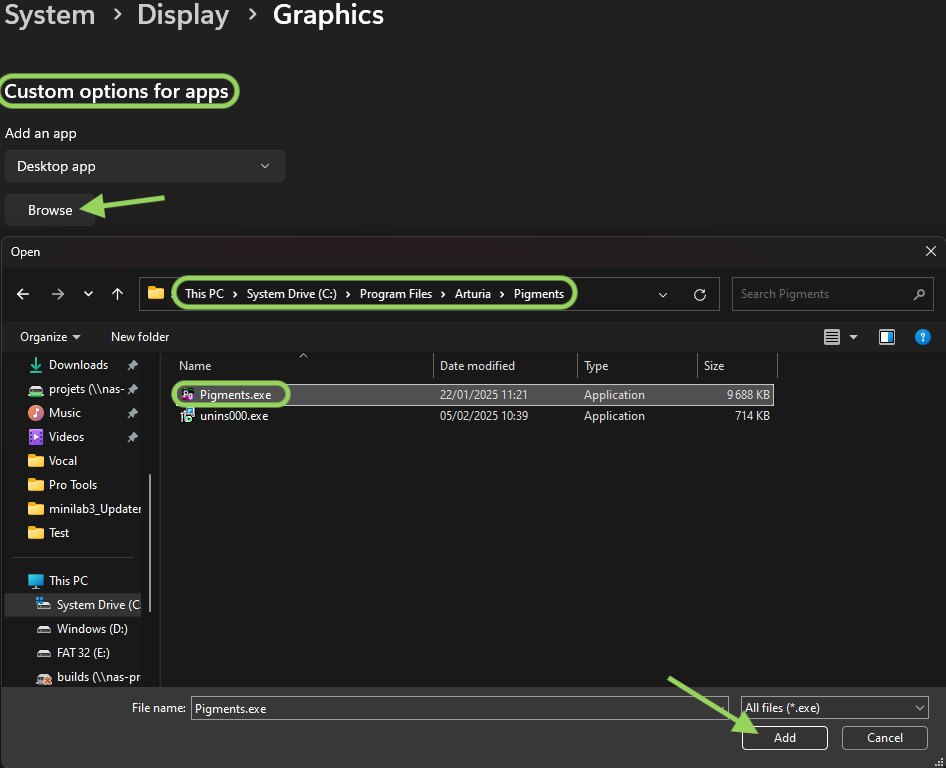Create a New folder
Viewport: 946px width, 768px height.
tap(140, 337)
